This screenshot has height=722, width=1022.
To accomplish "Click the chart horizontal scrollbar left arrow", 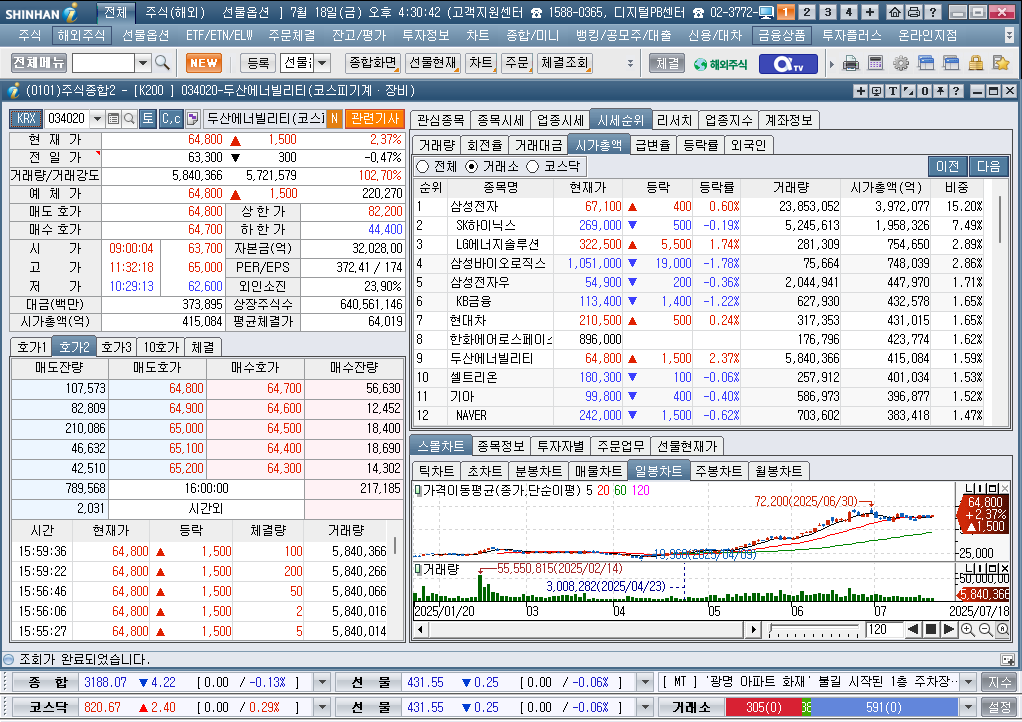I will click(x=420, y=629).
